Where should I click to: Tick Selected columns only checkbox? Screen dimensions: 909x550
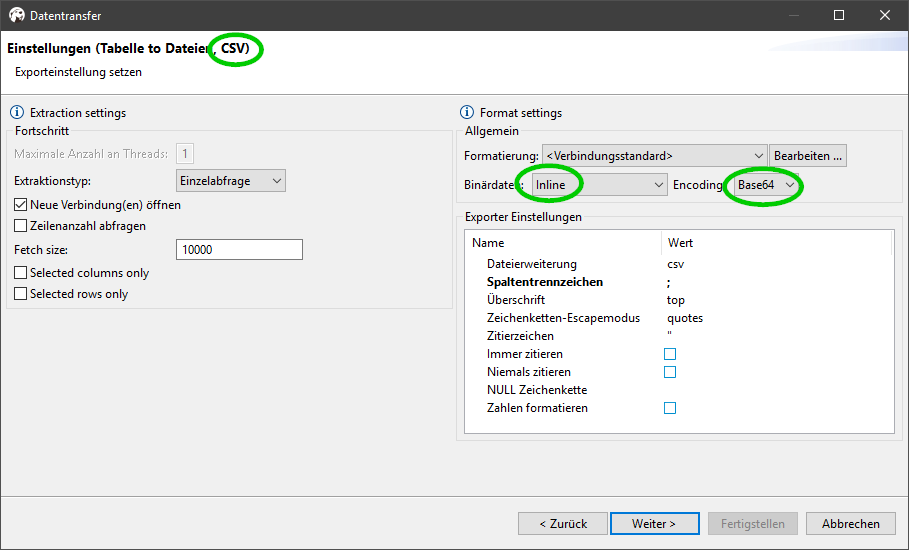point(20,272)
